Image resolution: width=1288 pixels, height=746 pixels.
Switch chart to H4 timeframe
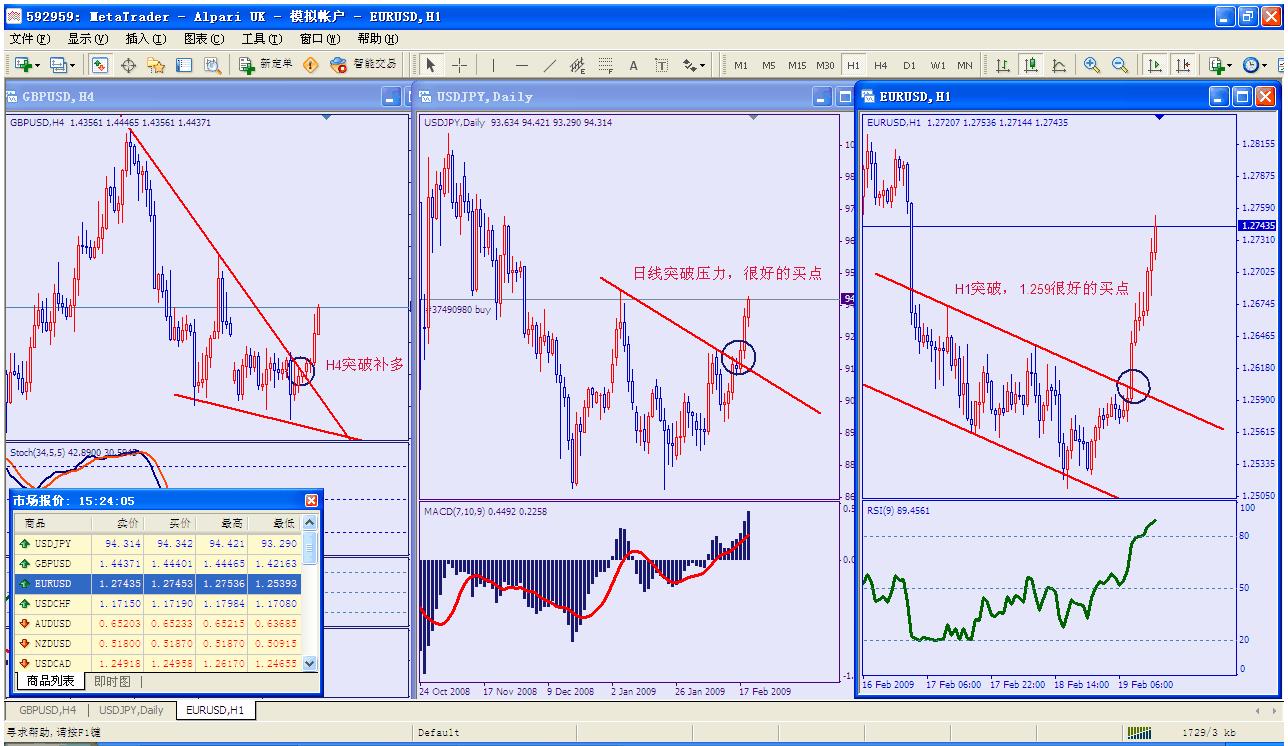(881, 65)
